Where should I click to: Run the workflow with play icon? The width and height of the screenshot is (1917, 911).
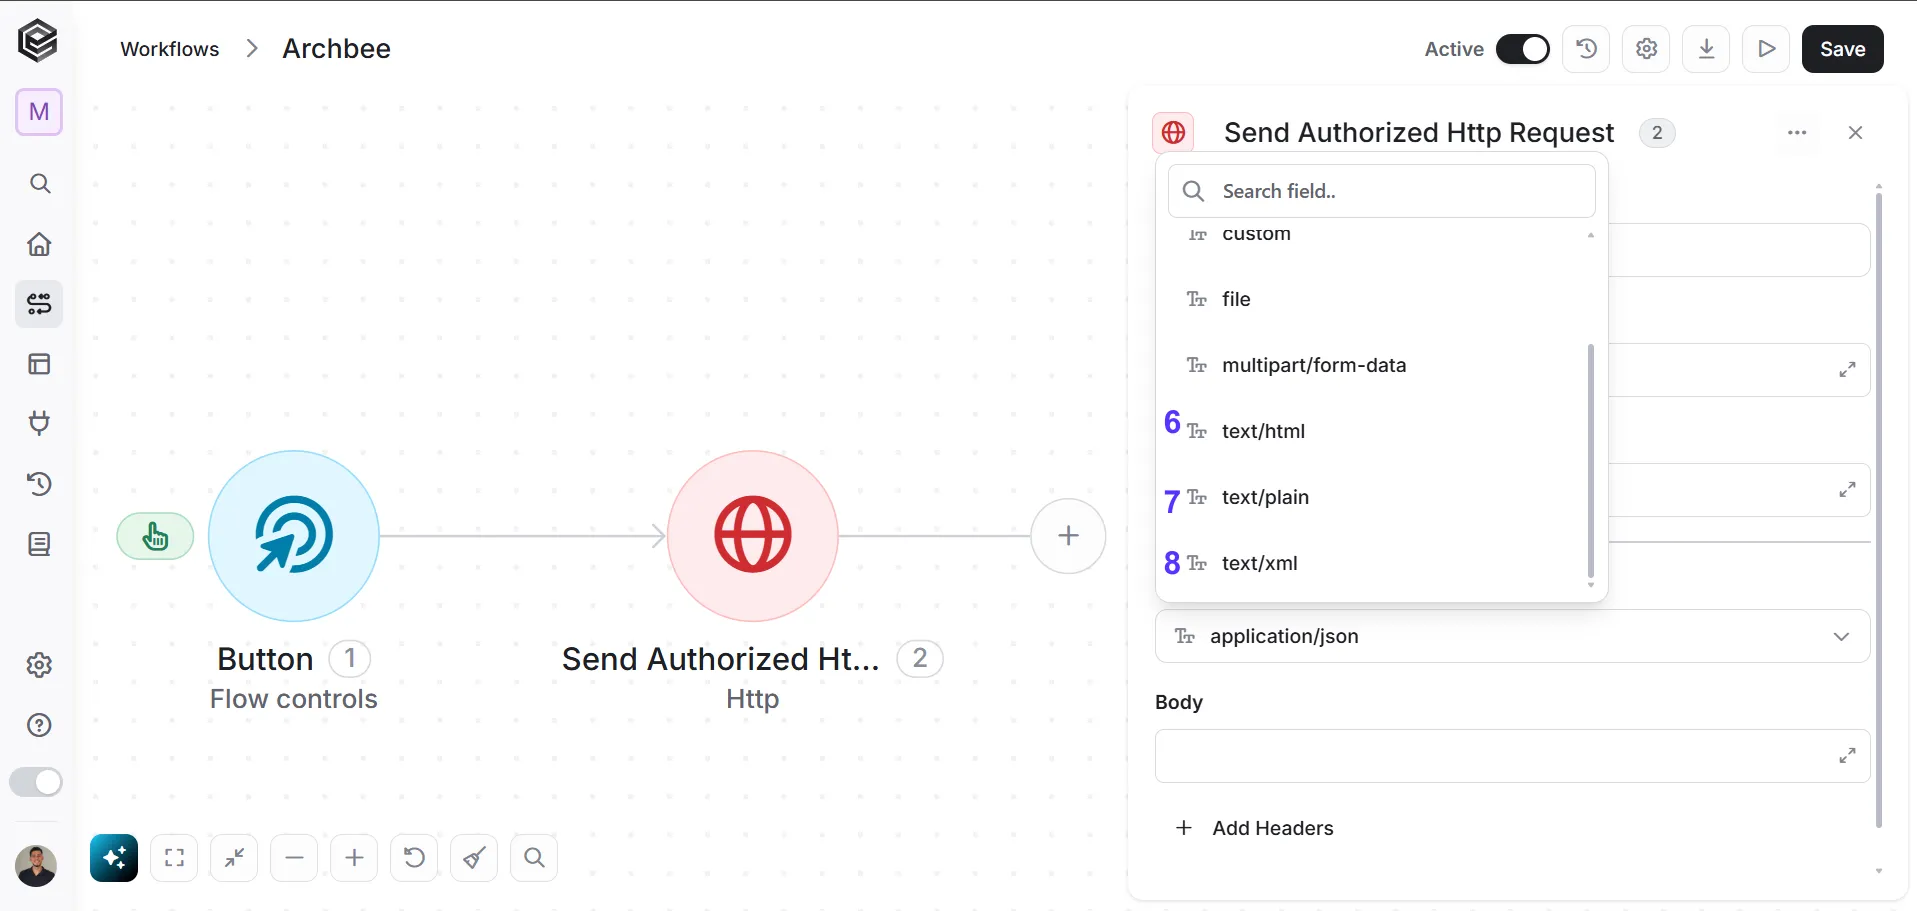(1766, 49)
